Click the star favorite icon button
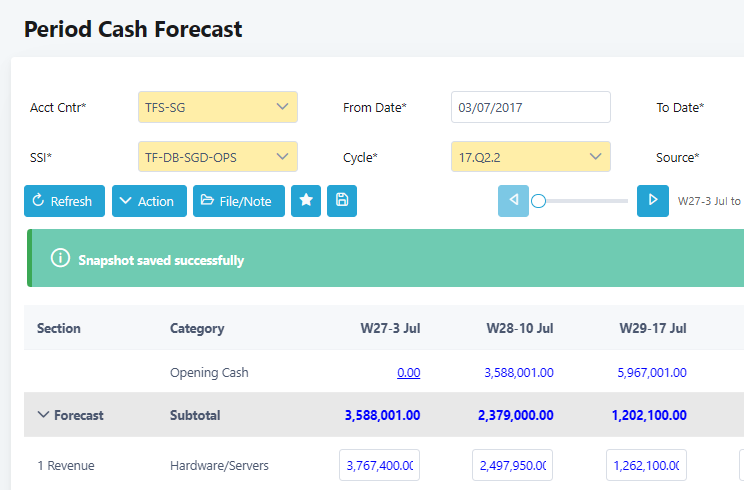The image size is (744, 490). pos(306,201)
